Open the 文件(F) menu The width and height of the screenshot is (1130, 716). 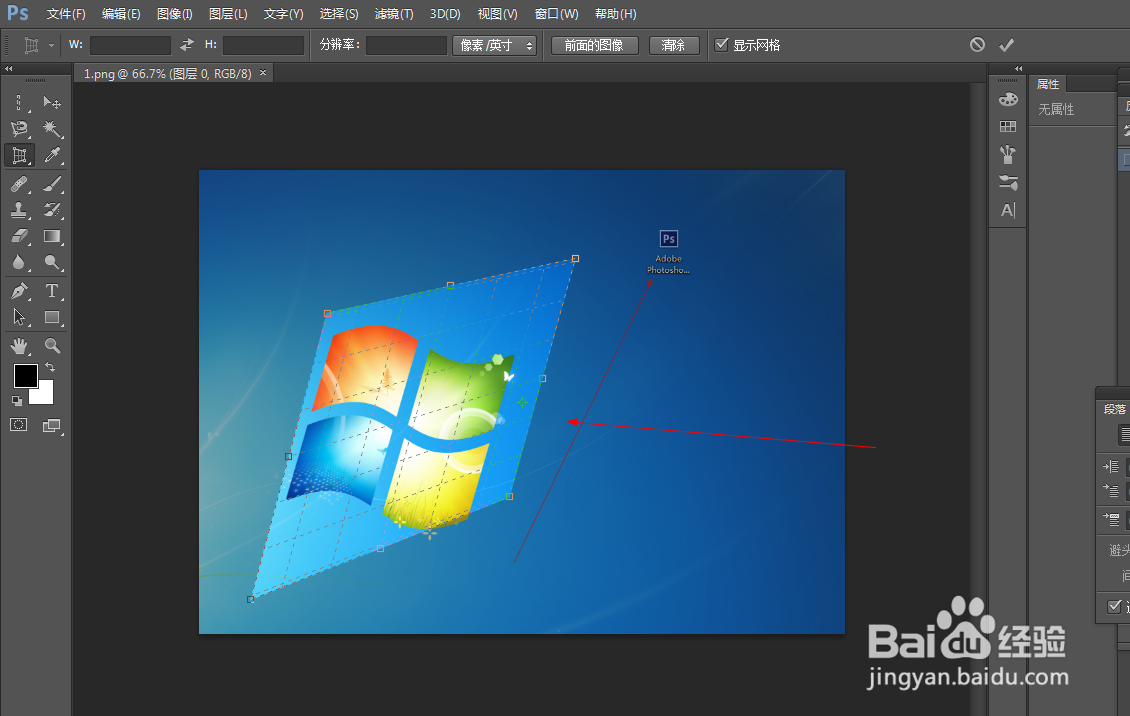tap(66, 14)
